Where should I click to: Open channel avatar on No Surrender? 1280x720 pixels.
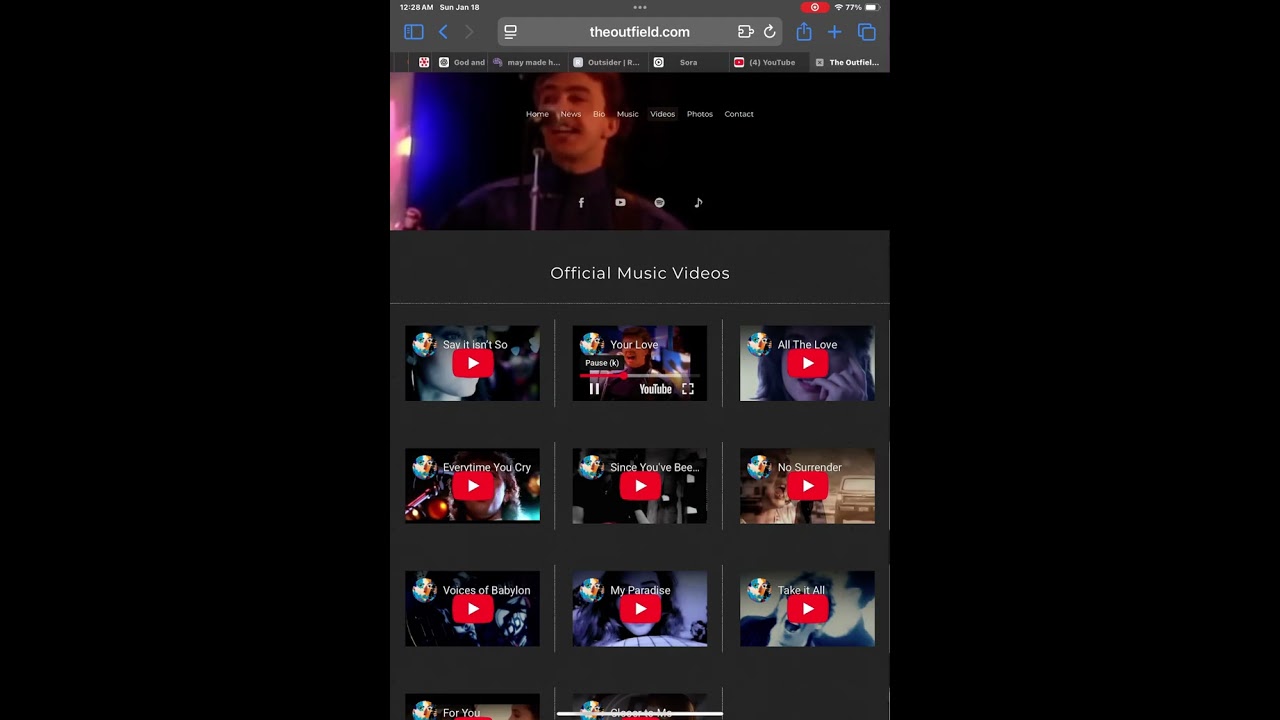pyautogui.click(x=759, y=467)
